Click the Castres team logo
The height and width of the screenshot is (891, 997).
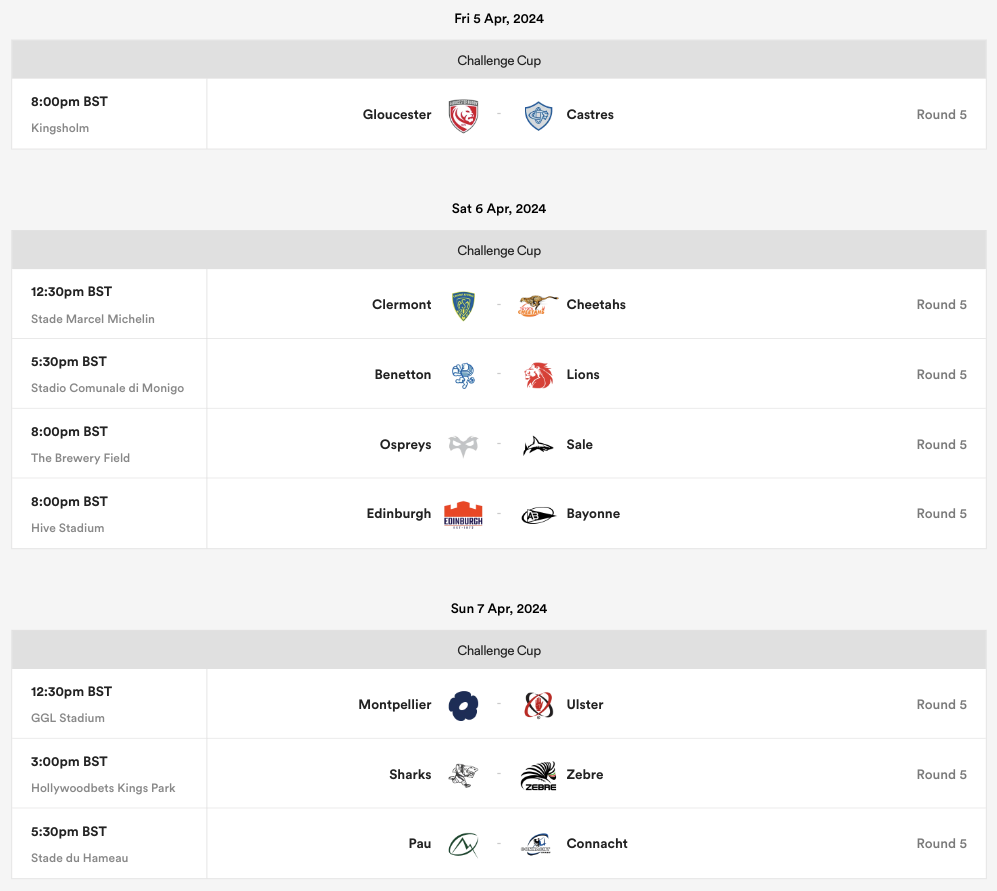[x=538, y=115]
